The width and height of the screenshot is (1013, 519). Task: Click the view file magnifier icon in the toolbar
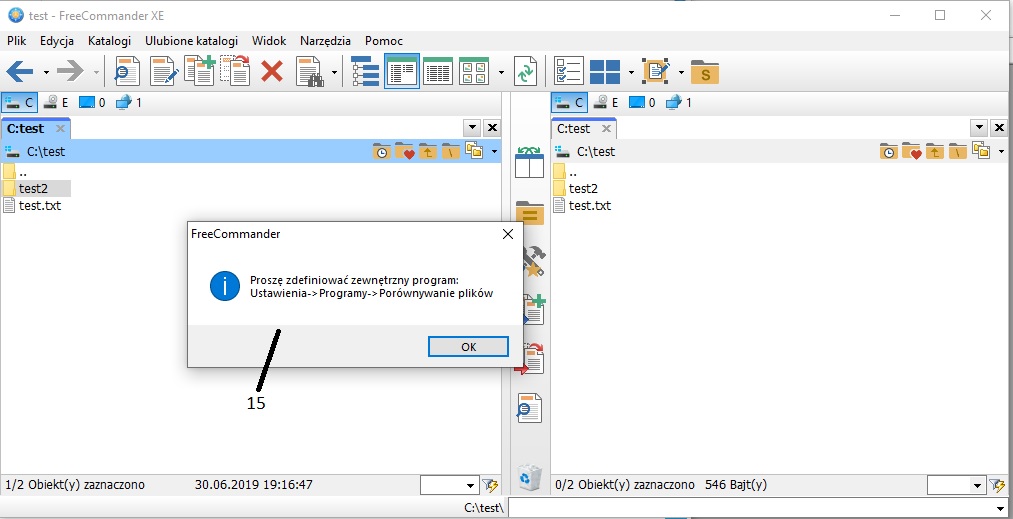(127, 71)
